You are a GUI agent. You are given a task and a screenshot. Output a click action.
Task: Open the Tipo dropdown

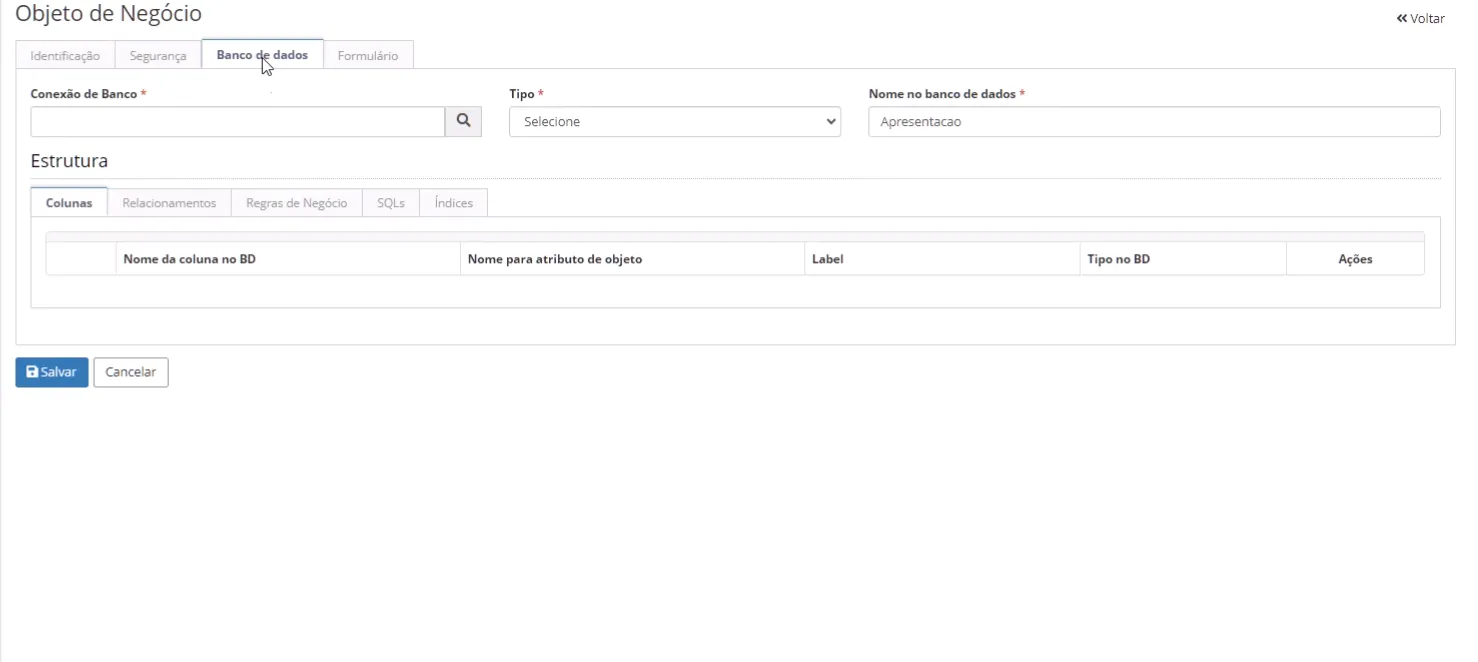pyautogui.click(x=675, y=122)
